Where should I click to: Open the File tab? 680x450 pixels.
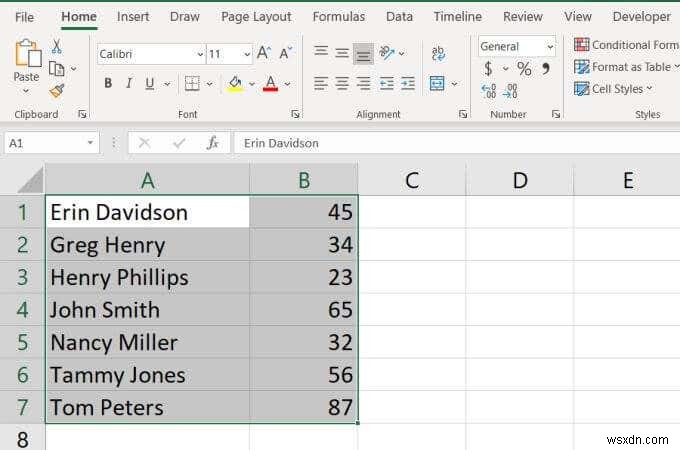24,17
